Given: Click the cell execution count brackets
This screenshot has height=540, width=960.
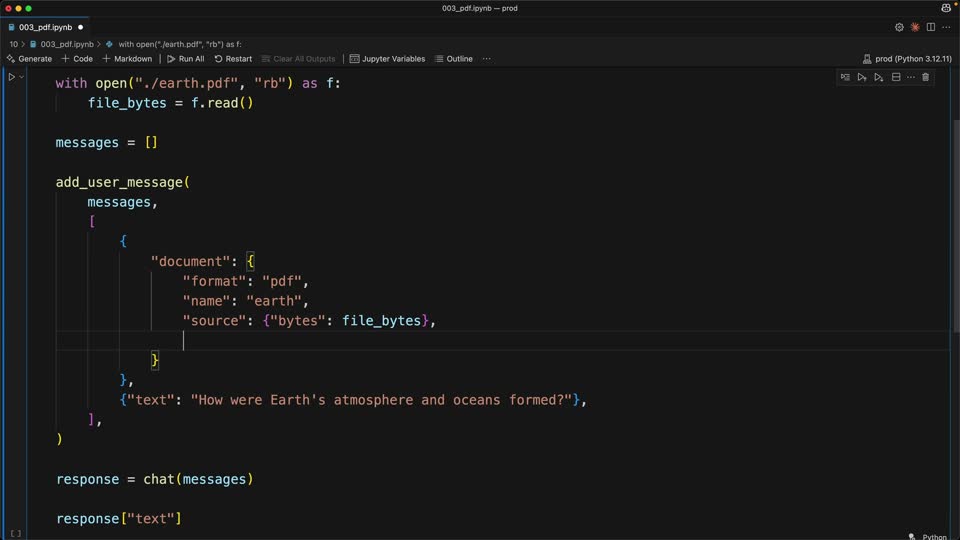Looking at the screenshot, I should (16, 534).
